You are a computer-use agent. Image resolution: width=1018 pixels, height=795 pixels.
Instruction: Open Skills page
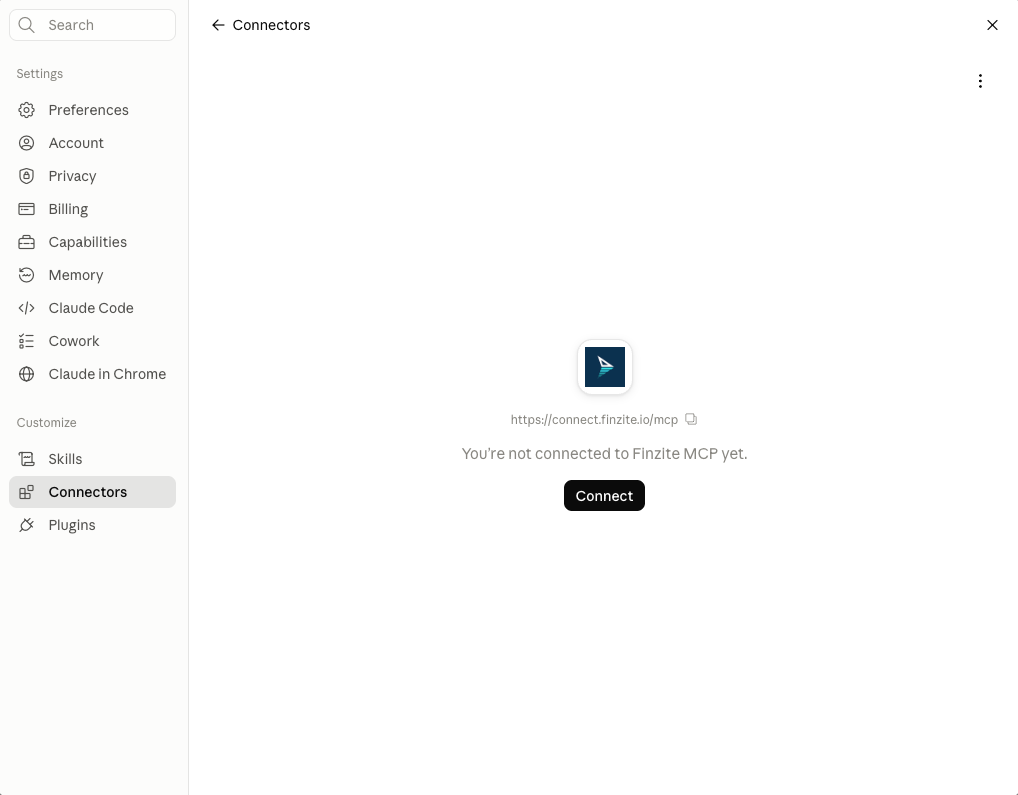pos(92,459)
